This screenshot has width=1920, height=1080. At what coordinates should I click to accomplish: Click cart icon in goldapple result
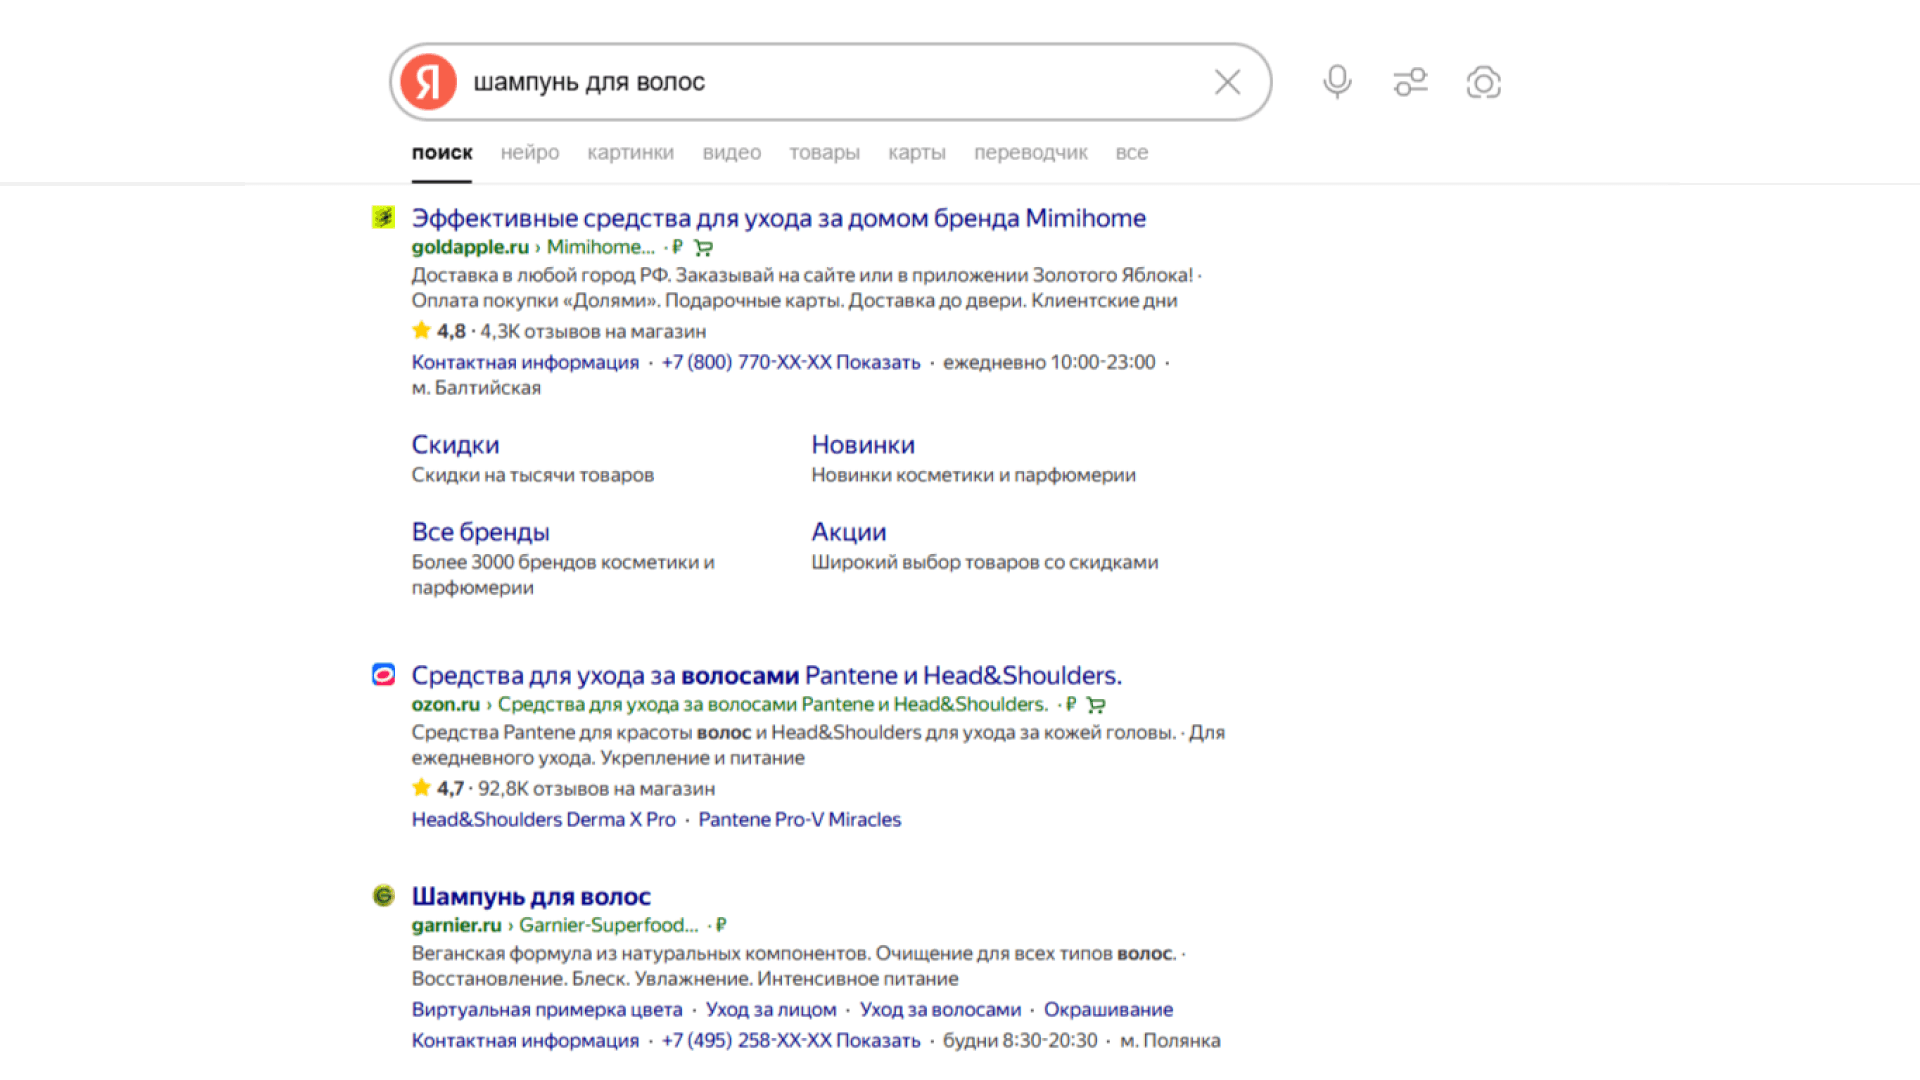click(x=704, y=248)
